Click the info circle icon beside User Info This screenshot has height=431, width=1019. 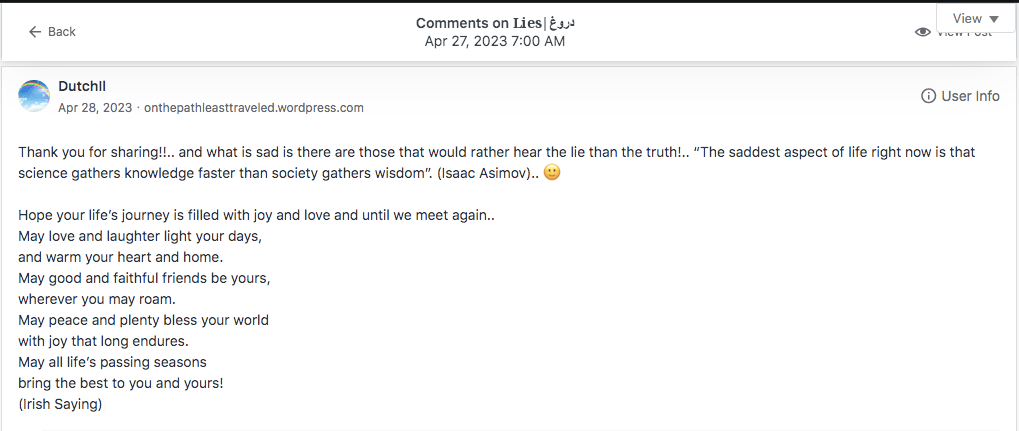tap(928, 96)
